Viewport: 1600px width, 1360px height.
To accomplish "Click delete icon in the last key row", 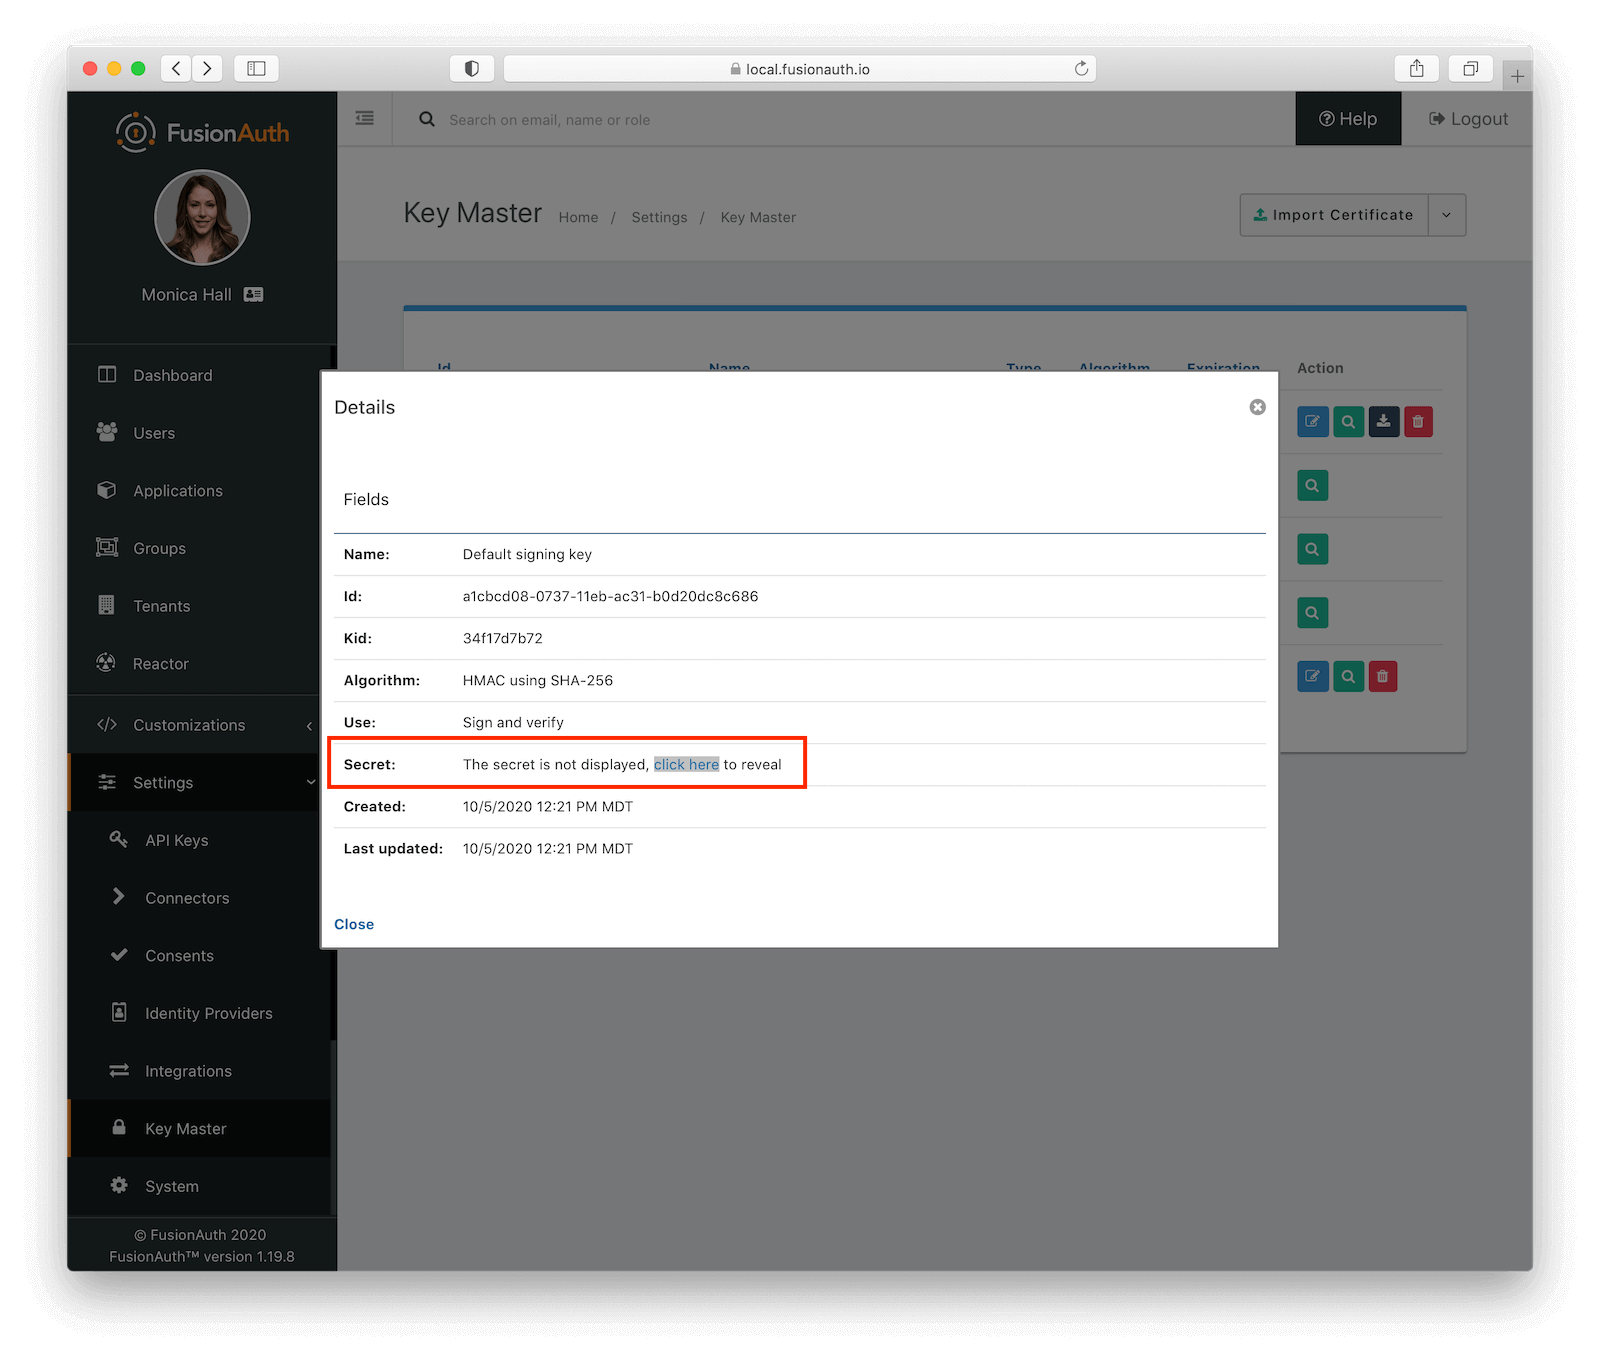I will pyautogui.click(x=1382, y=676).
